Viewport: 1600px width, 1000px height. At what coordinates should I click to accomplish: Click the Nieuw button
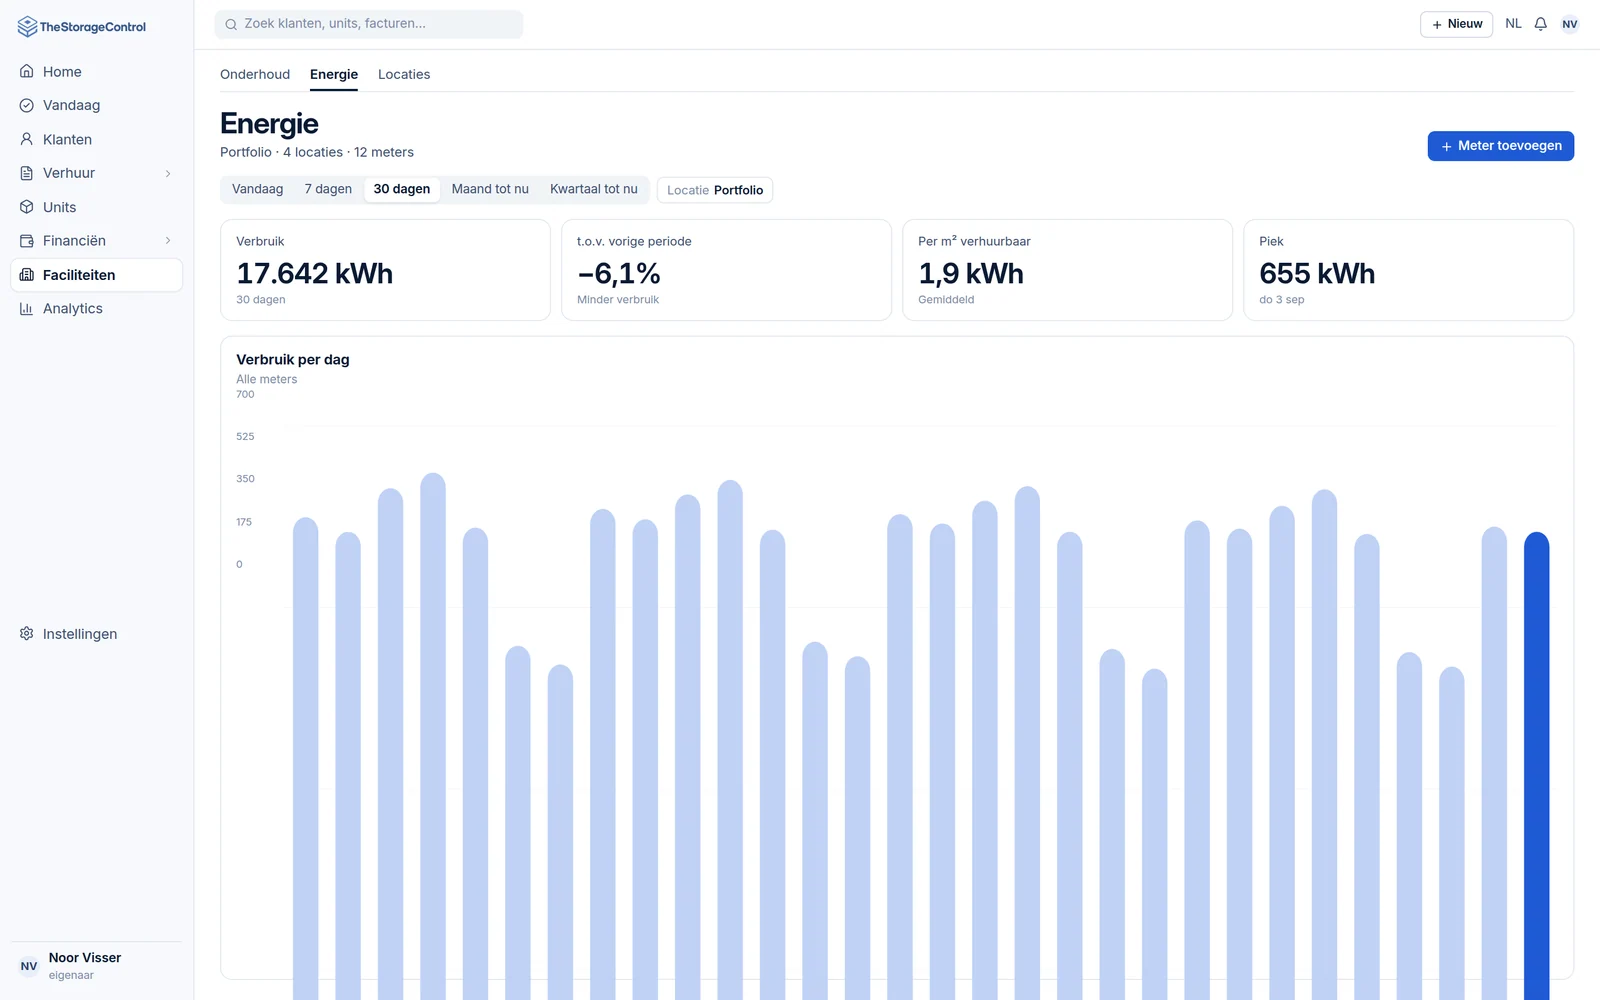coord(1456,24)
